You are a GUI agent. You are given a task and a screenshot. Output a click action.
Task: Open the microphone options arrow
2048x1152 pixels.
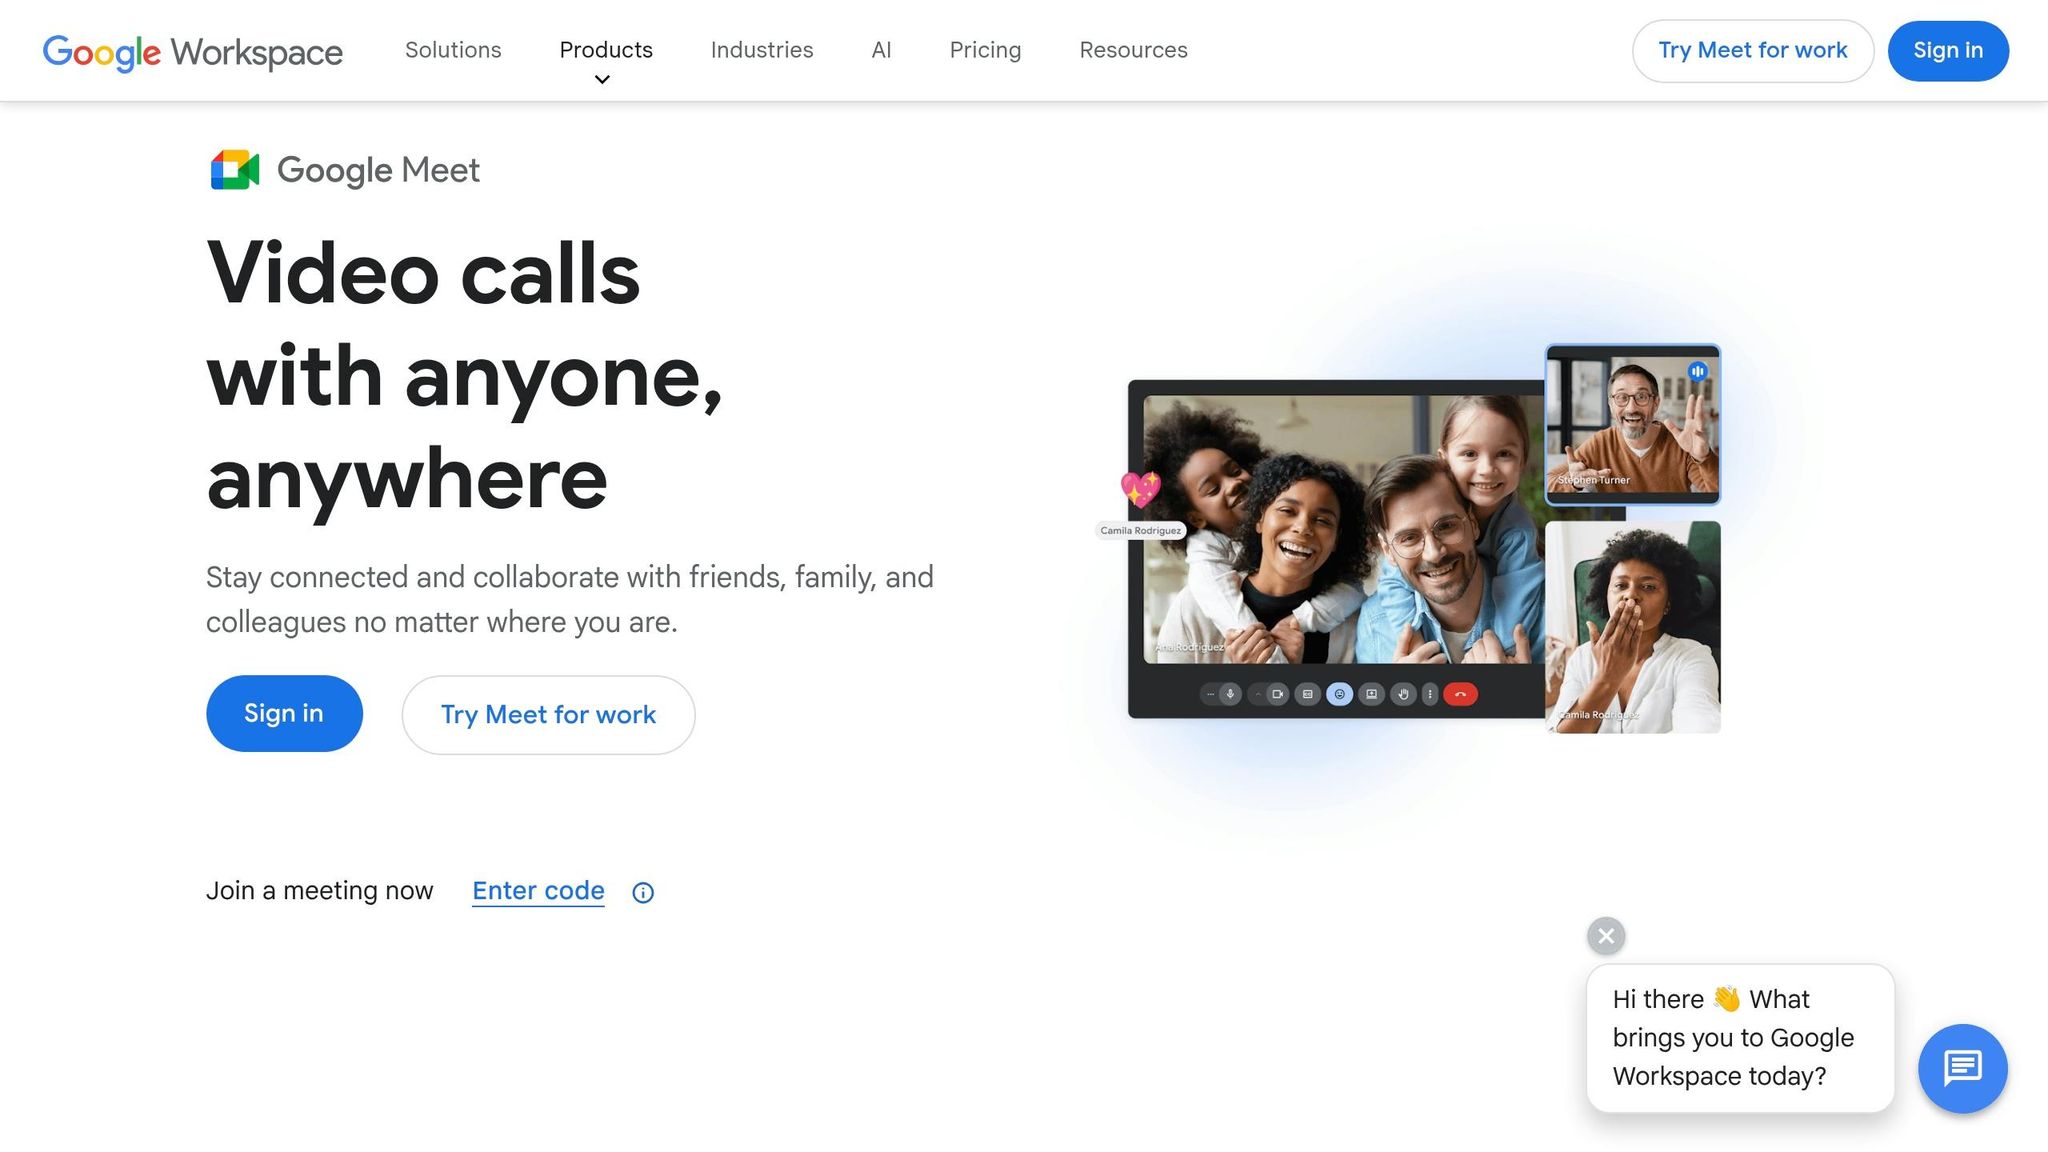coord(1212,694)
